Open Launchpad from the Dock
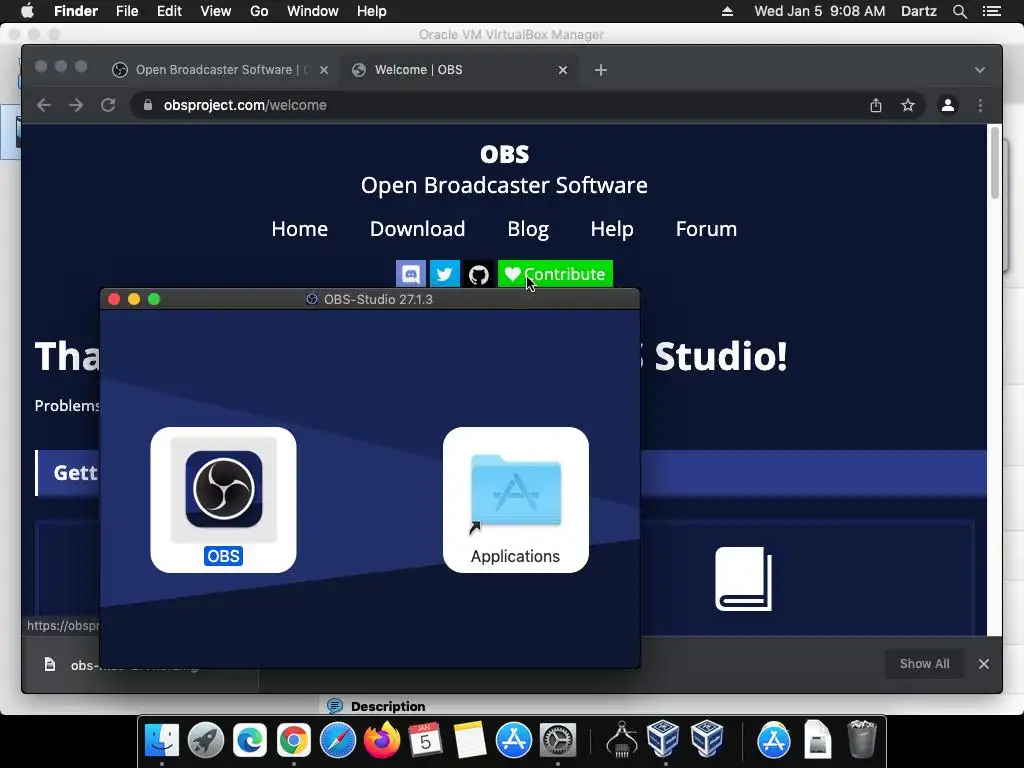The height and width of the screenshot is (768, 1024). coord(206,740)
